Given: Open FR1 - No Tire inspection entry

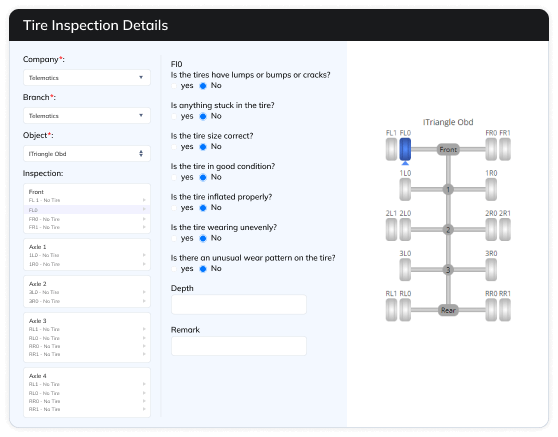Looking at the screenshot, I should click(87, 227).
